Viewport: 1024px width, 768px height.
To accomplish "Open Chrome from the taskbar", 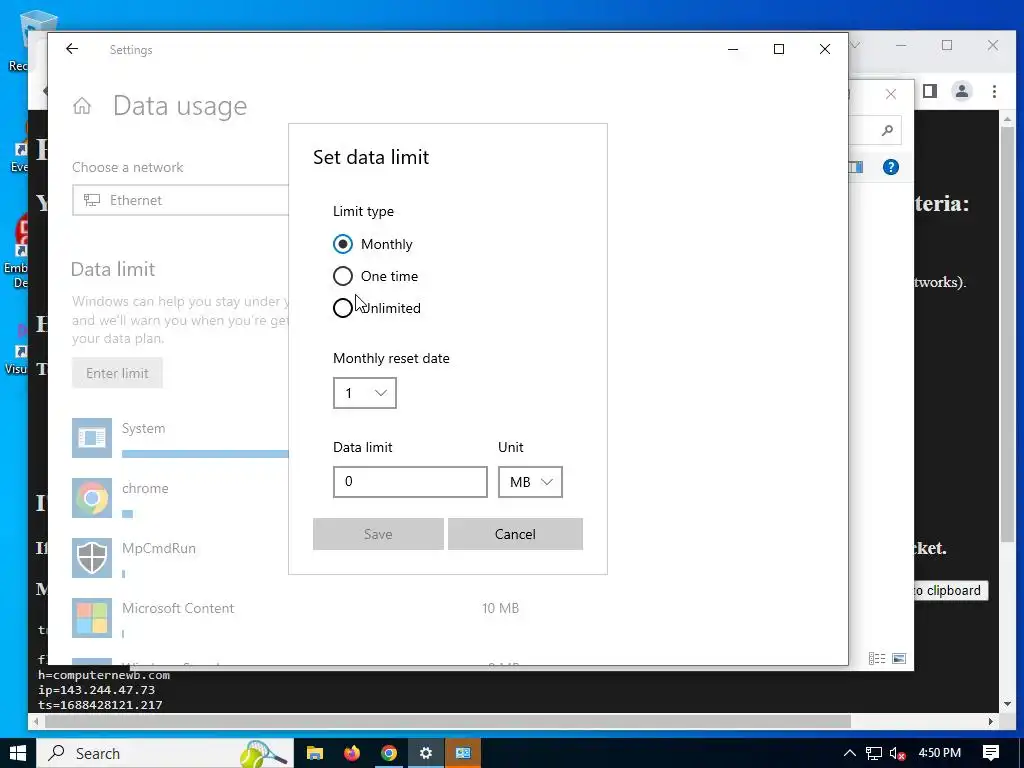I will (389, 753).
